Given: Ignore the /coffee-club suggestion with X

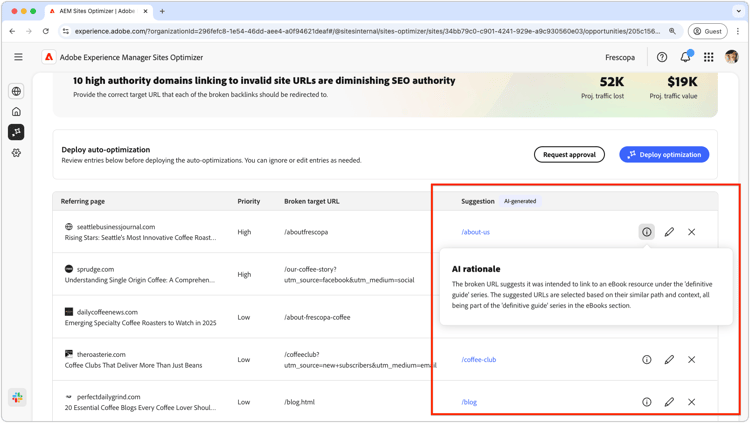Looking at the screenshot, I should pos(692,359).
